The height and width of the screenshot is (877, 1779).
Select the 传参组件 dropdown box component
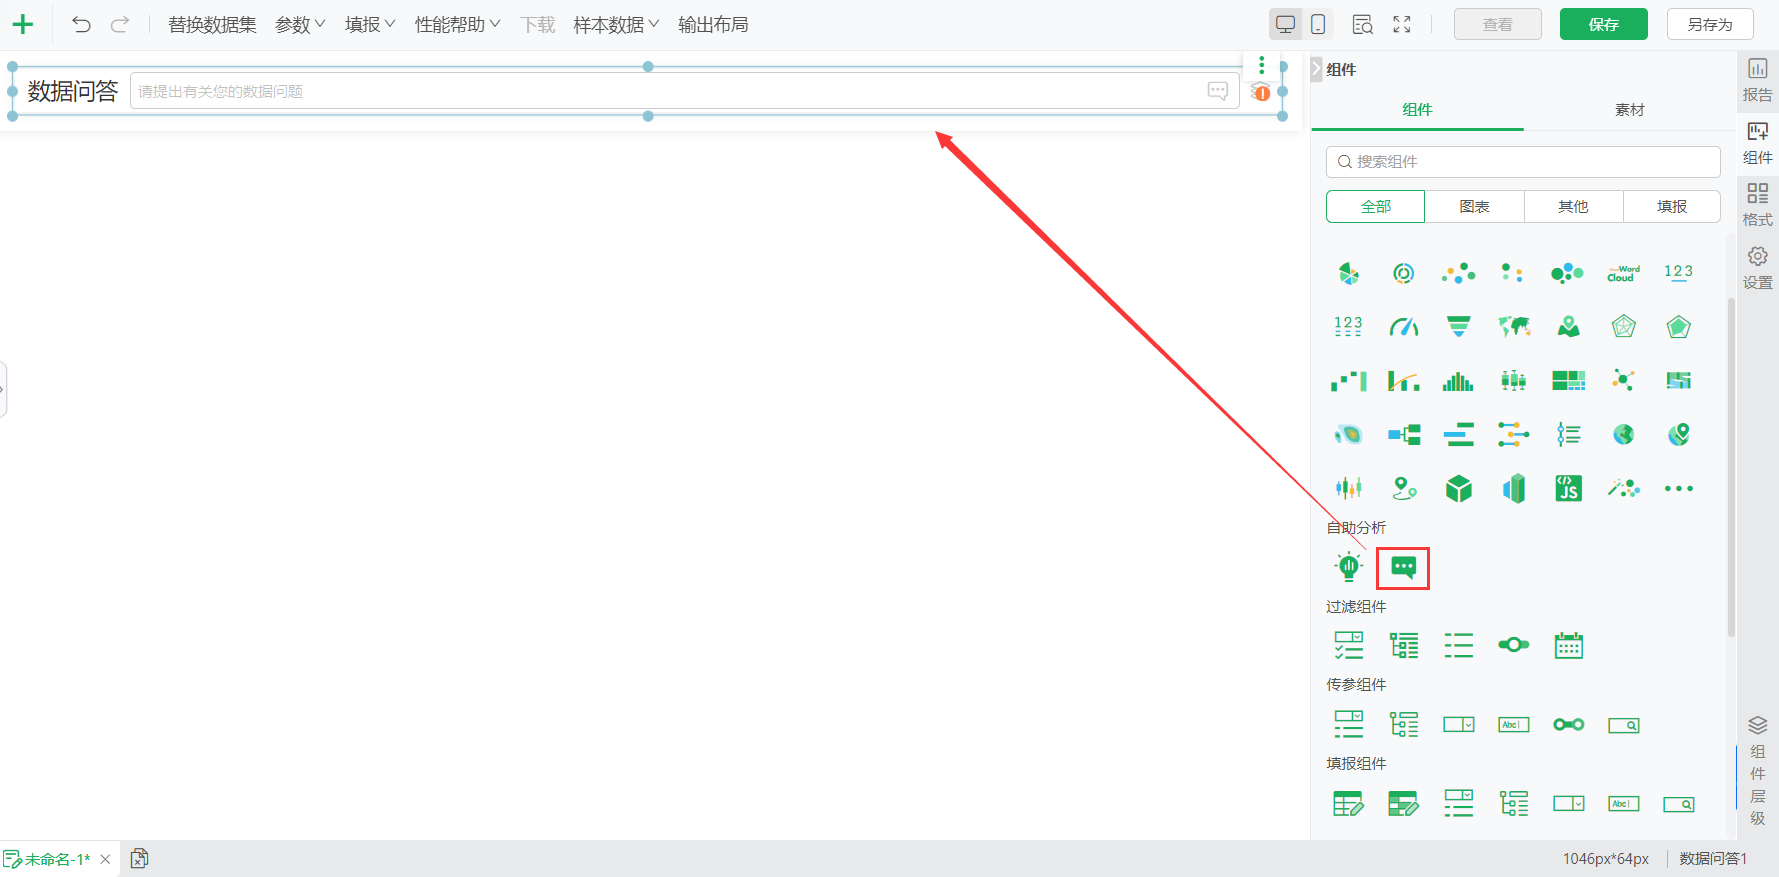(1459, 725)
